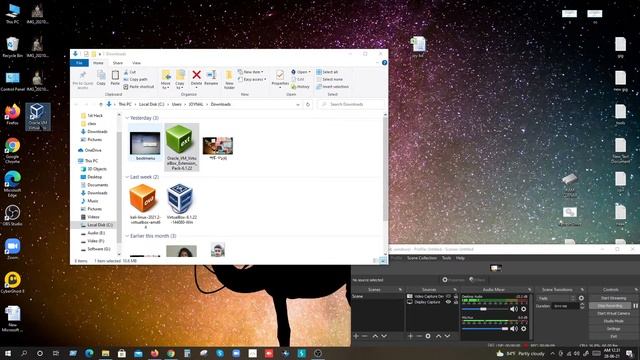Expand the Easy access dropdown
This screenshot has height=360, width=640.
tap(252, 80)
